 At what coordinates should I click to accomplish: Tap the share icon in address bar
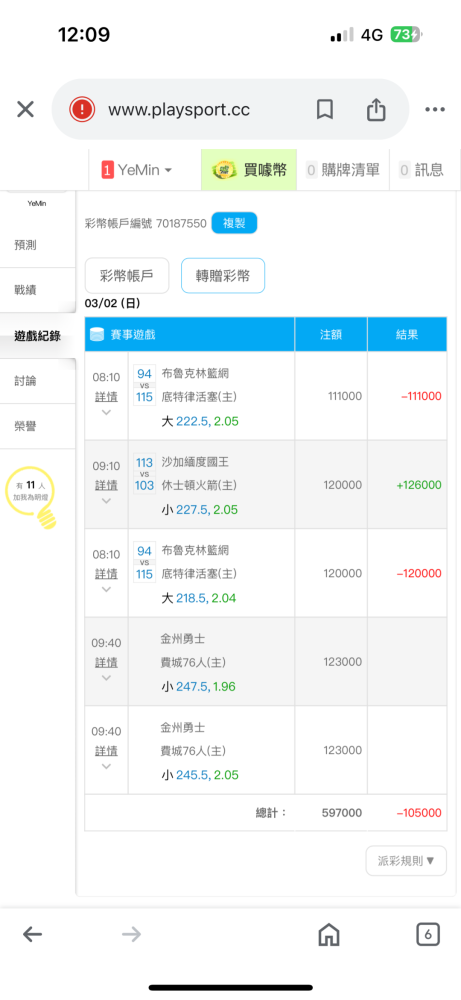tap(376, 109)
